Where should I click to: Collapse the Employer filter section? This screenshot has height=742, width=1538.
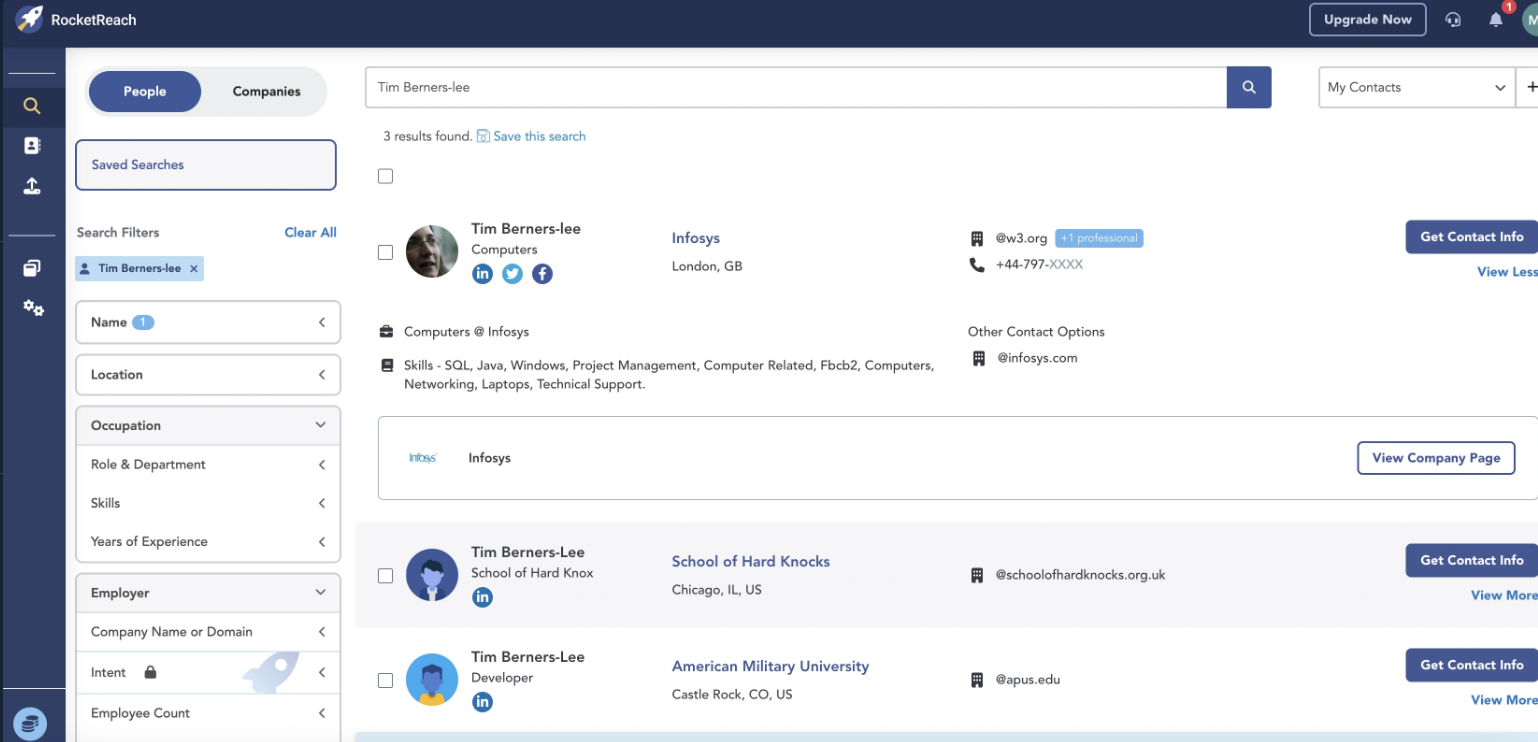coord(208,592)
